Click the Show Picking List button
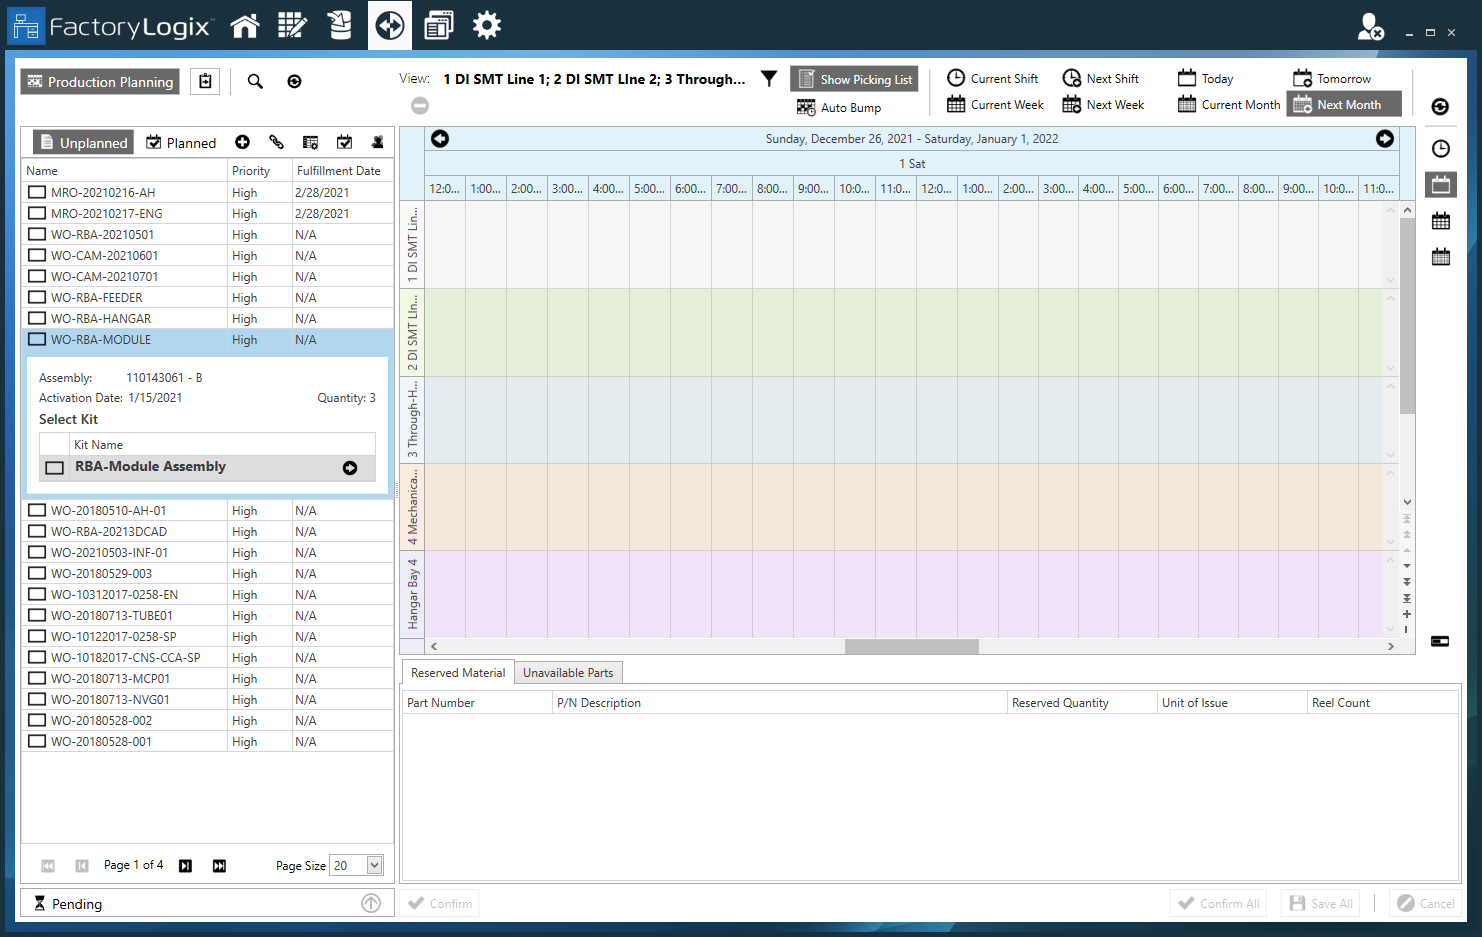The height and width of the screenshot is (937, 1482). point(854,78)
